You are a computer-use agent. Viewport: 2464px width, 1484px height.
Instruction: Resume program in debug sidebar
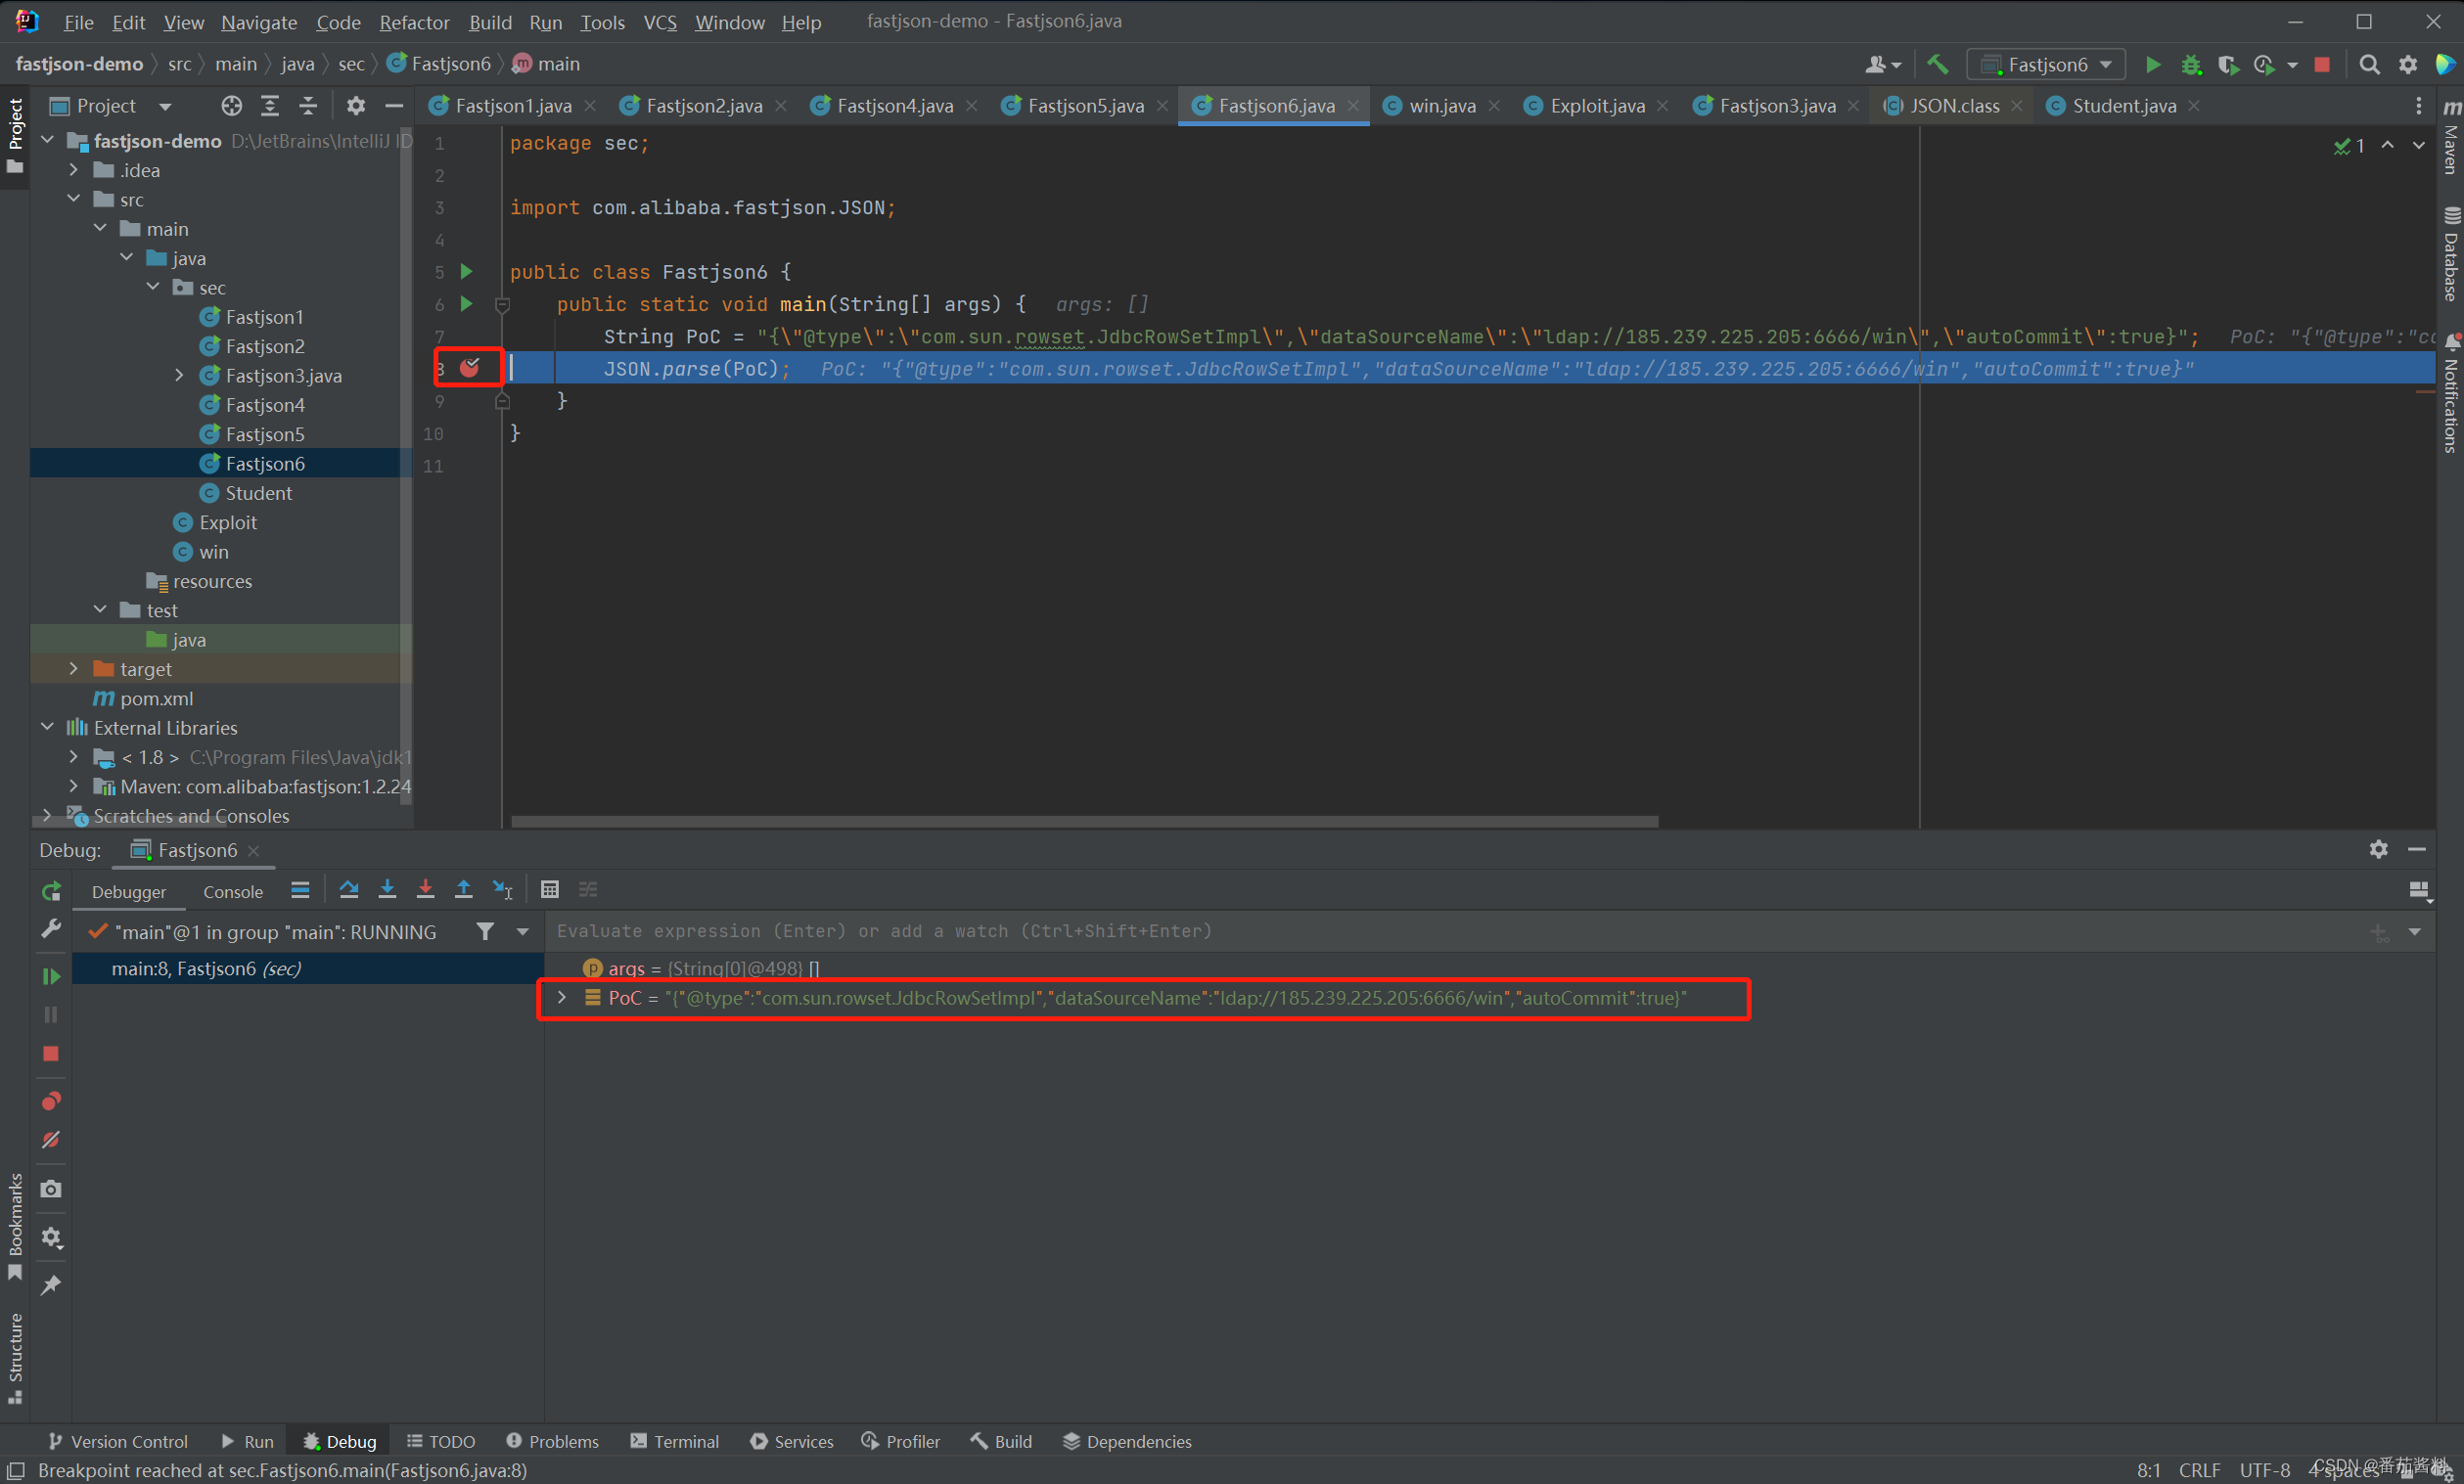tap(51, 976)
